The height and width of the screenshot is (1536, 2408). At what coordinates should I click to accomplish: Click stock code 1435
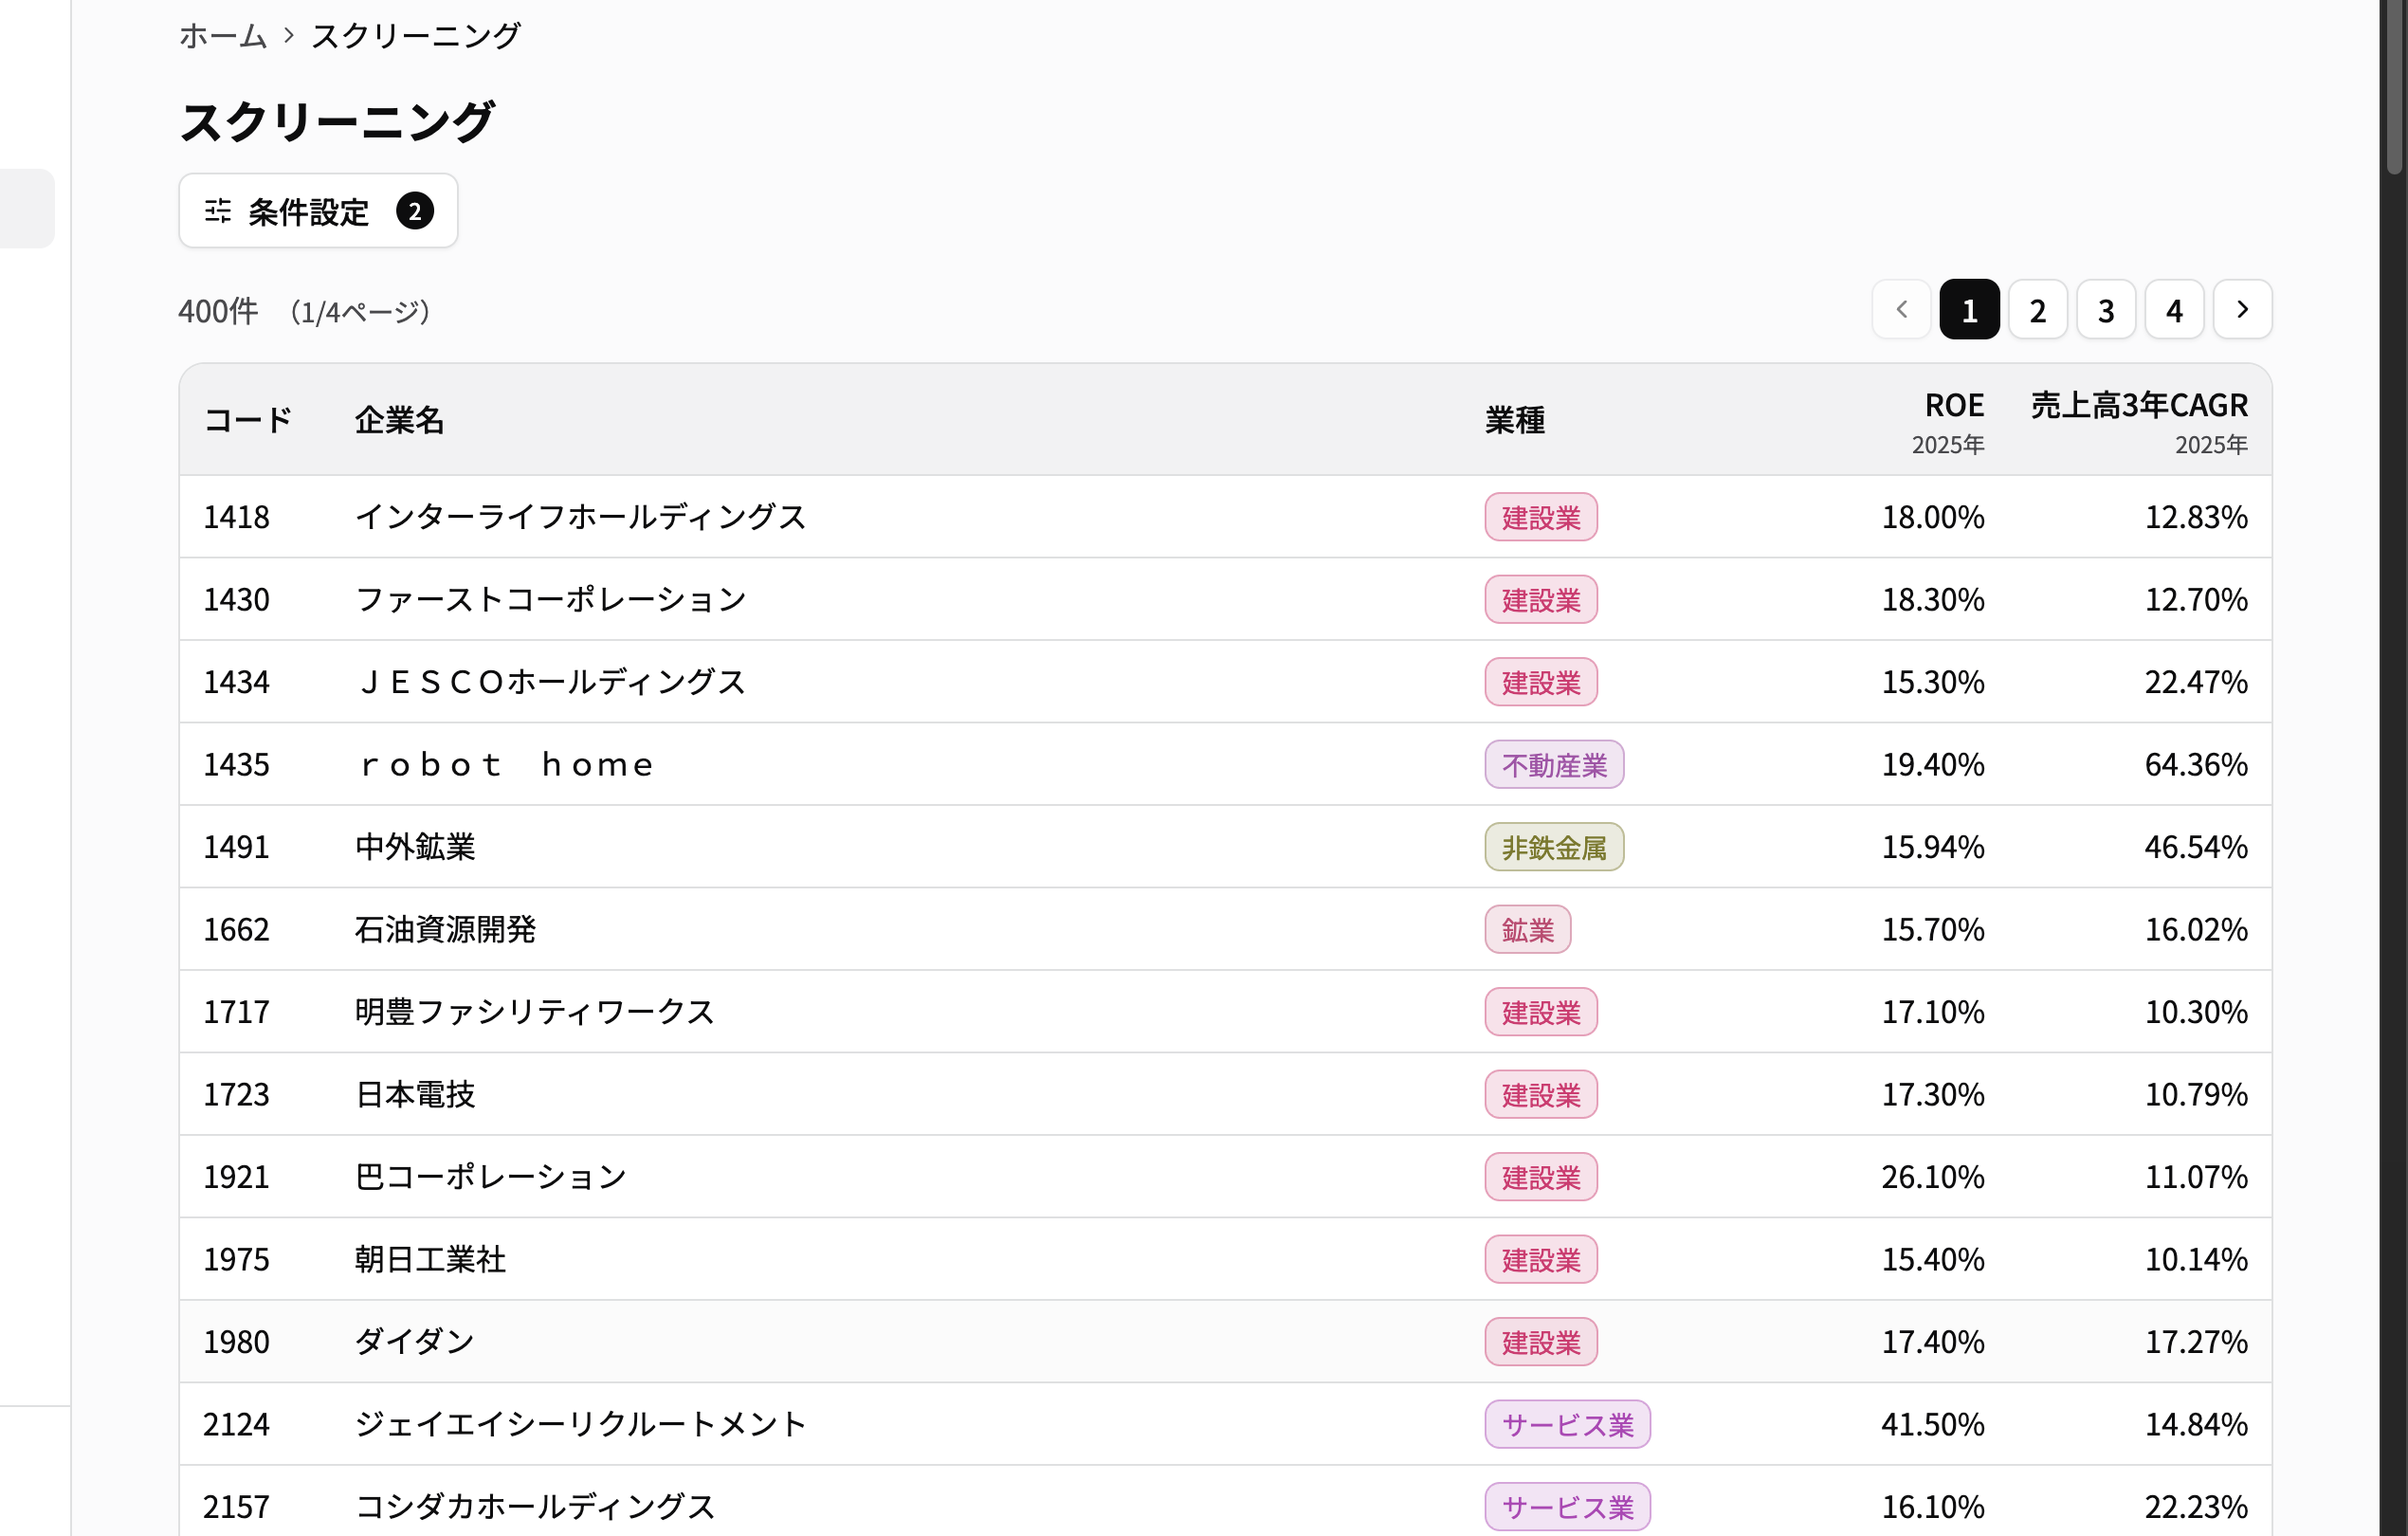[236, 765]
